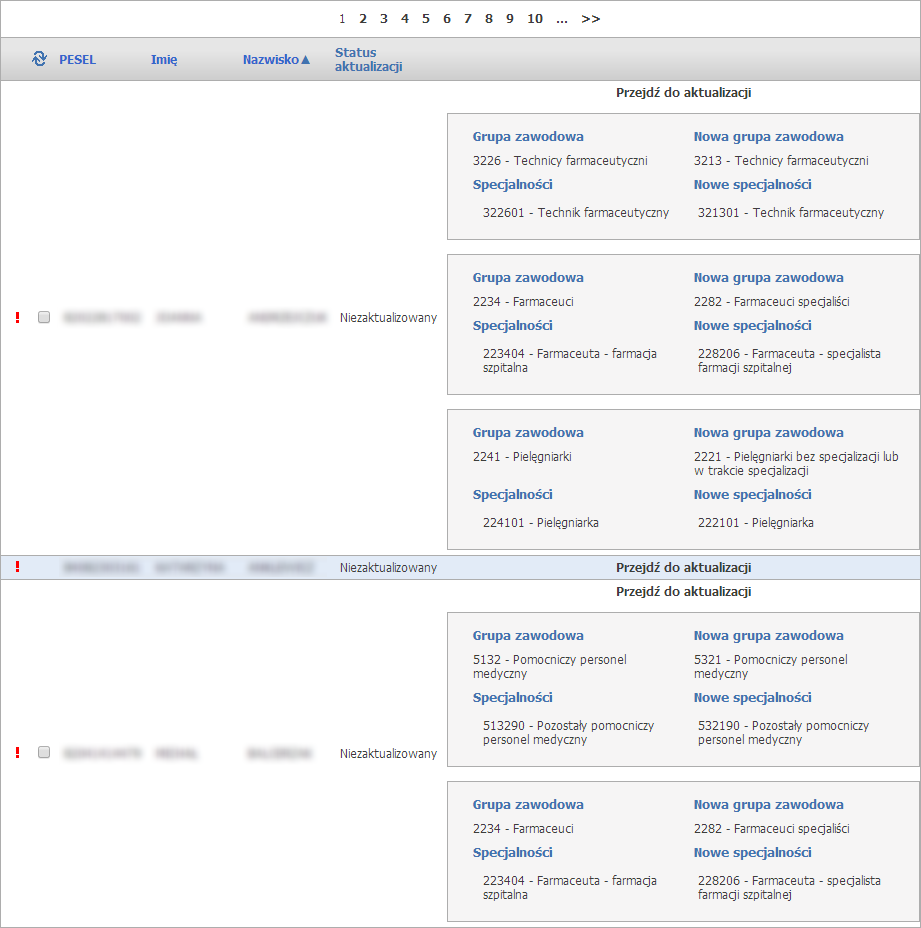Screen dimensions: 921x928
Task: Click the ellipsis to show more pages
Action: [562, 19]
